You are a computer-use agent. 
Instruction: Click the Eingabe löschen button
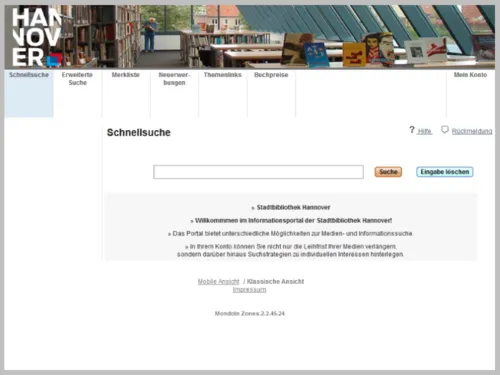point(445,172)
